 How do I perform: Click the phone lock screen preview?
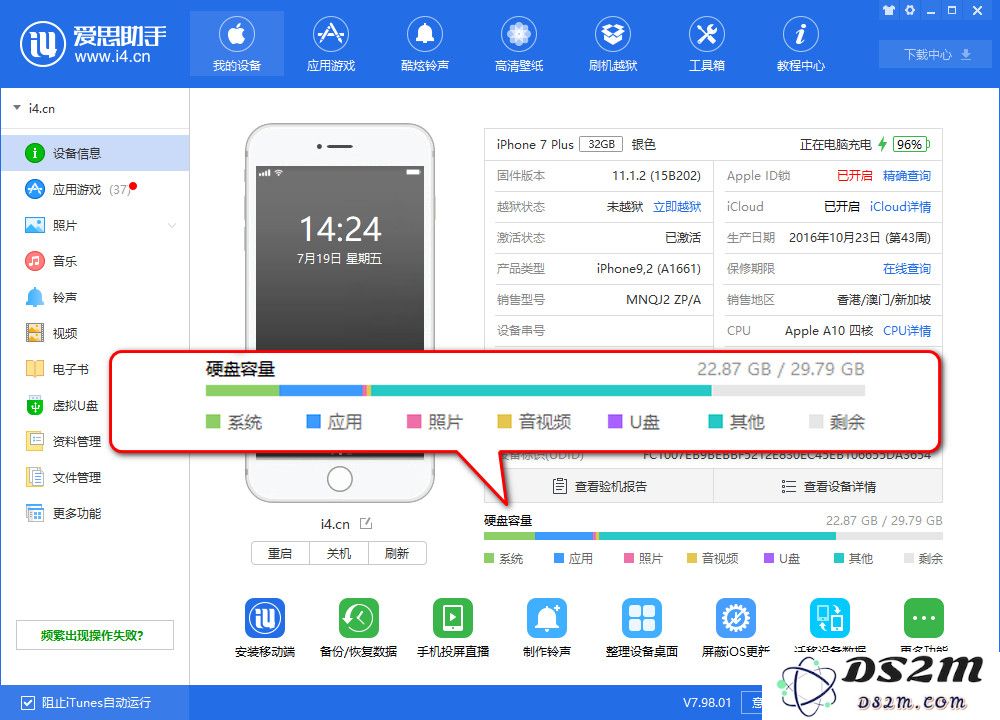[x=340, y=258]
